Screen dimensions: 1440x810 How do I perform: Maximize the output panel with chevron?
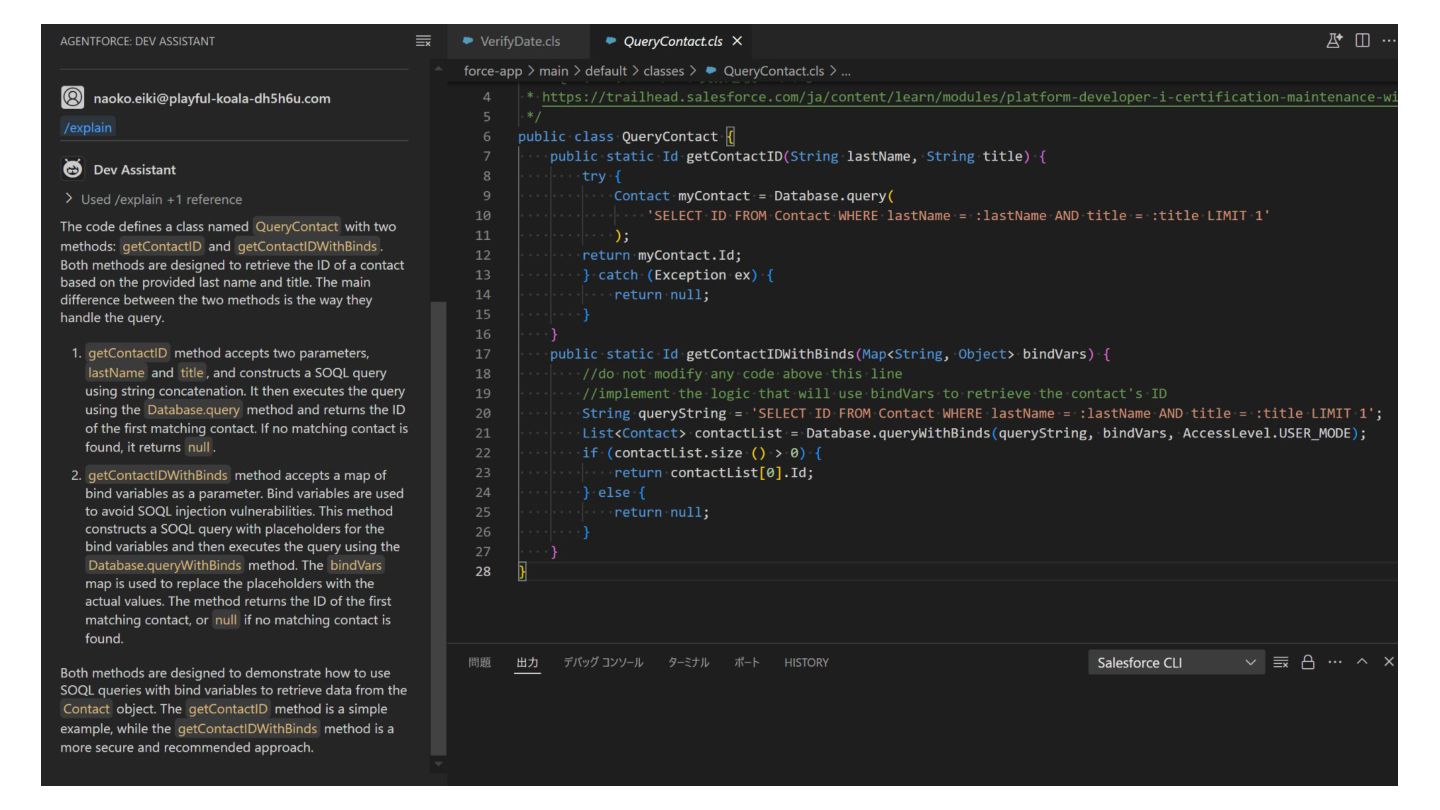[1363, 662]
